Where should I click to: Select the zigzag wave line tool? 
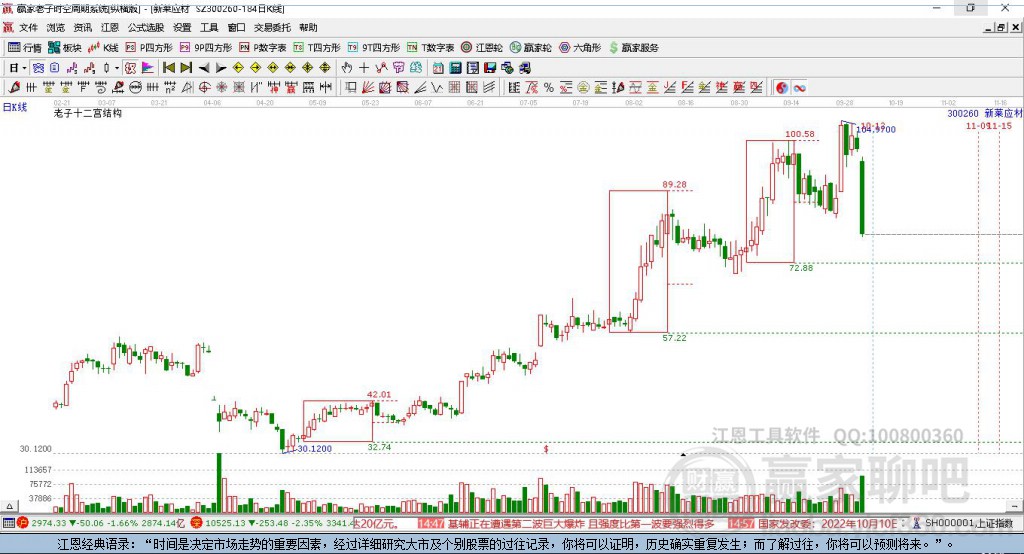click(437, 87)
